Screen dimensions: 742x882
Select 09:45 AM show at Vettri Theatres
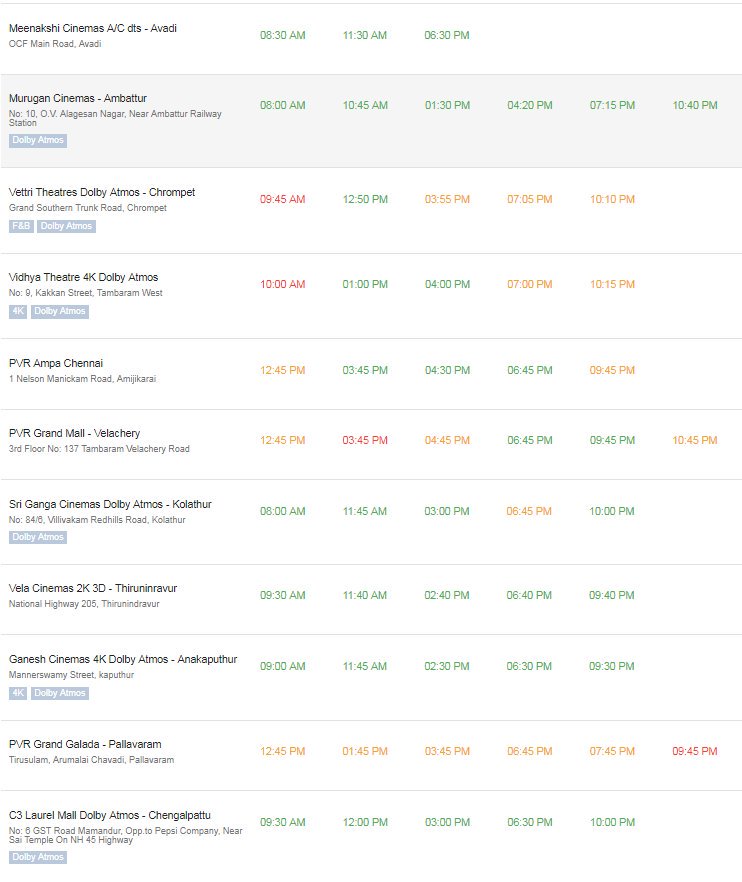[x=282, y=199]
